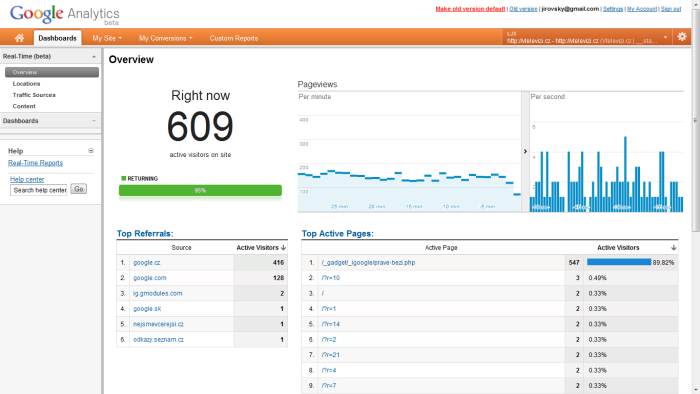Sort Top Active Pages by Active Visitors arrow
This screenshot has height=394, width=700.
[674, 248]
